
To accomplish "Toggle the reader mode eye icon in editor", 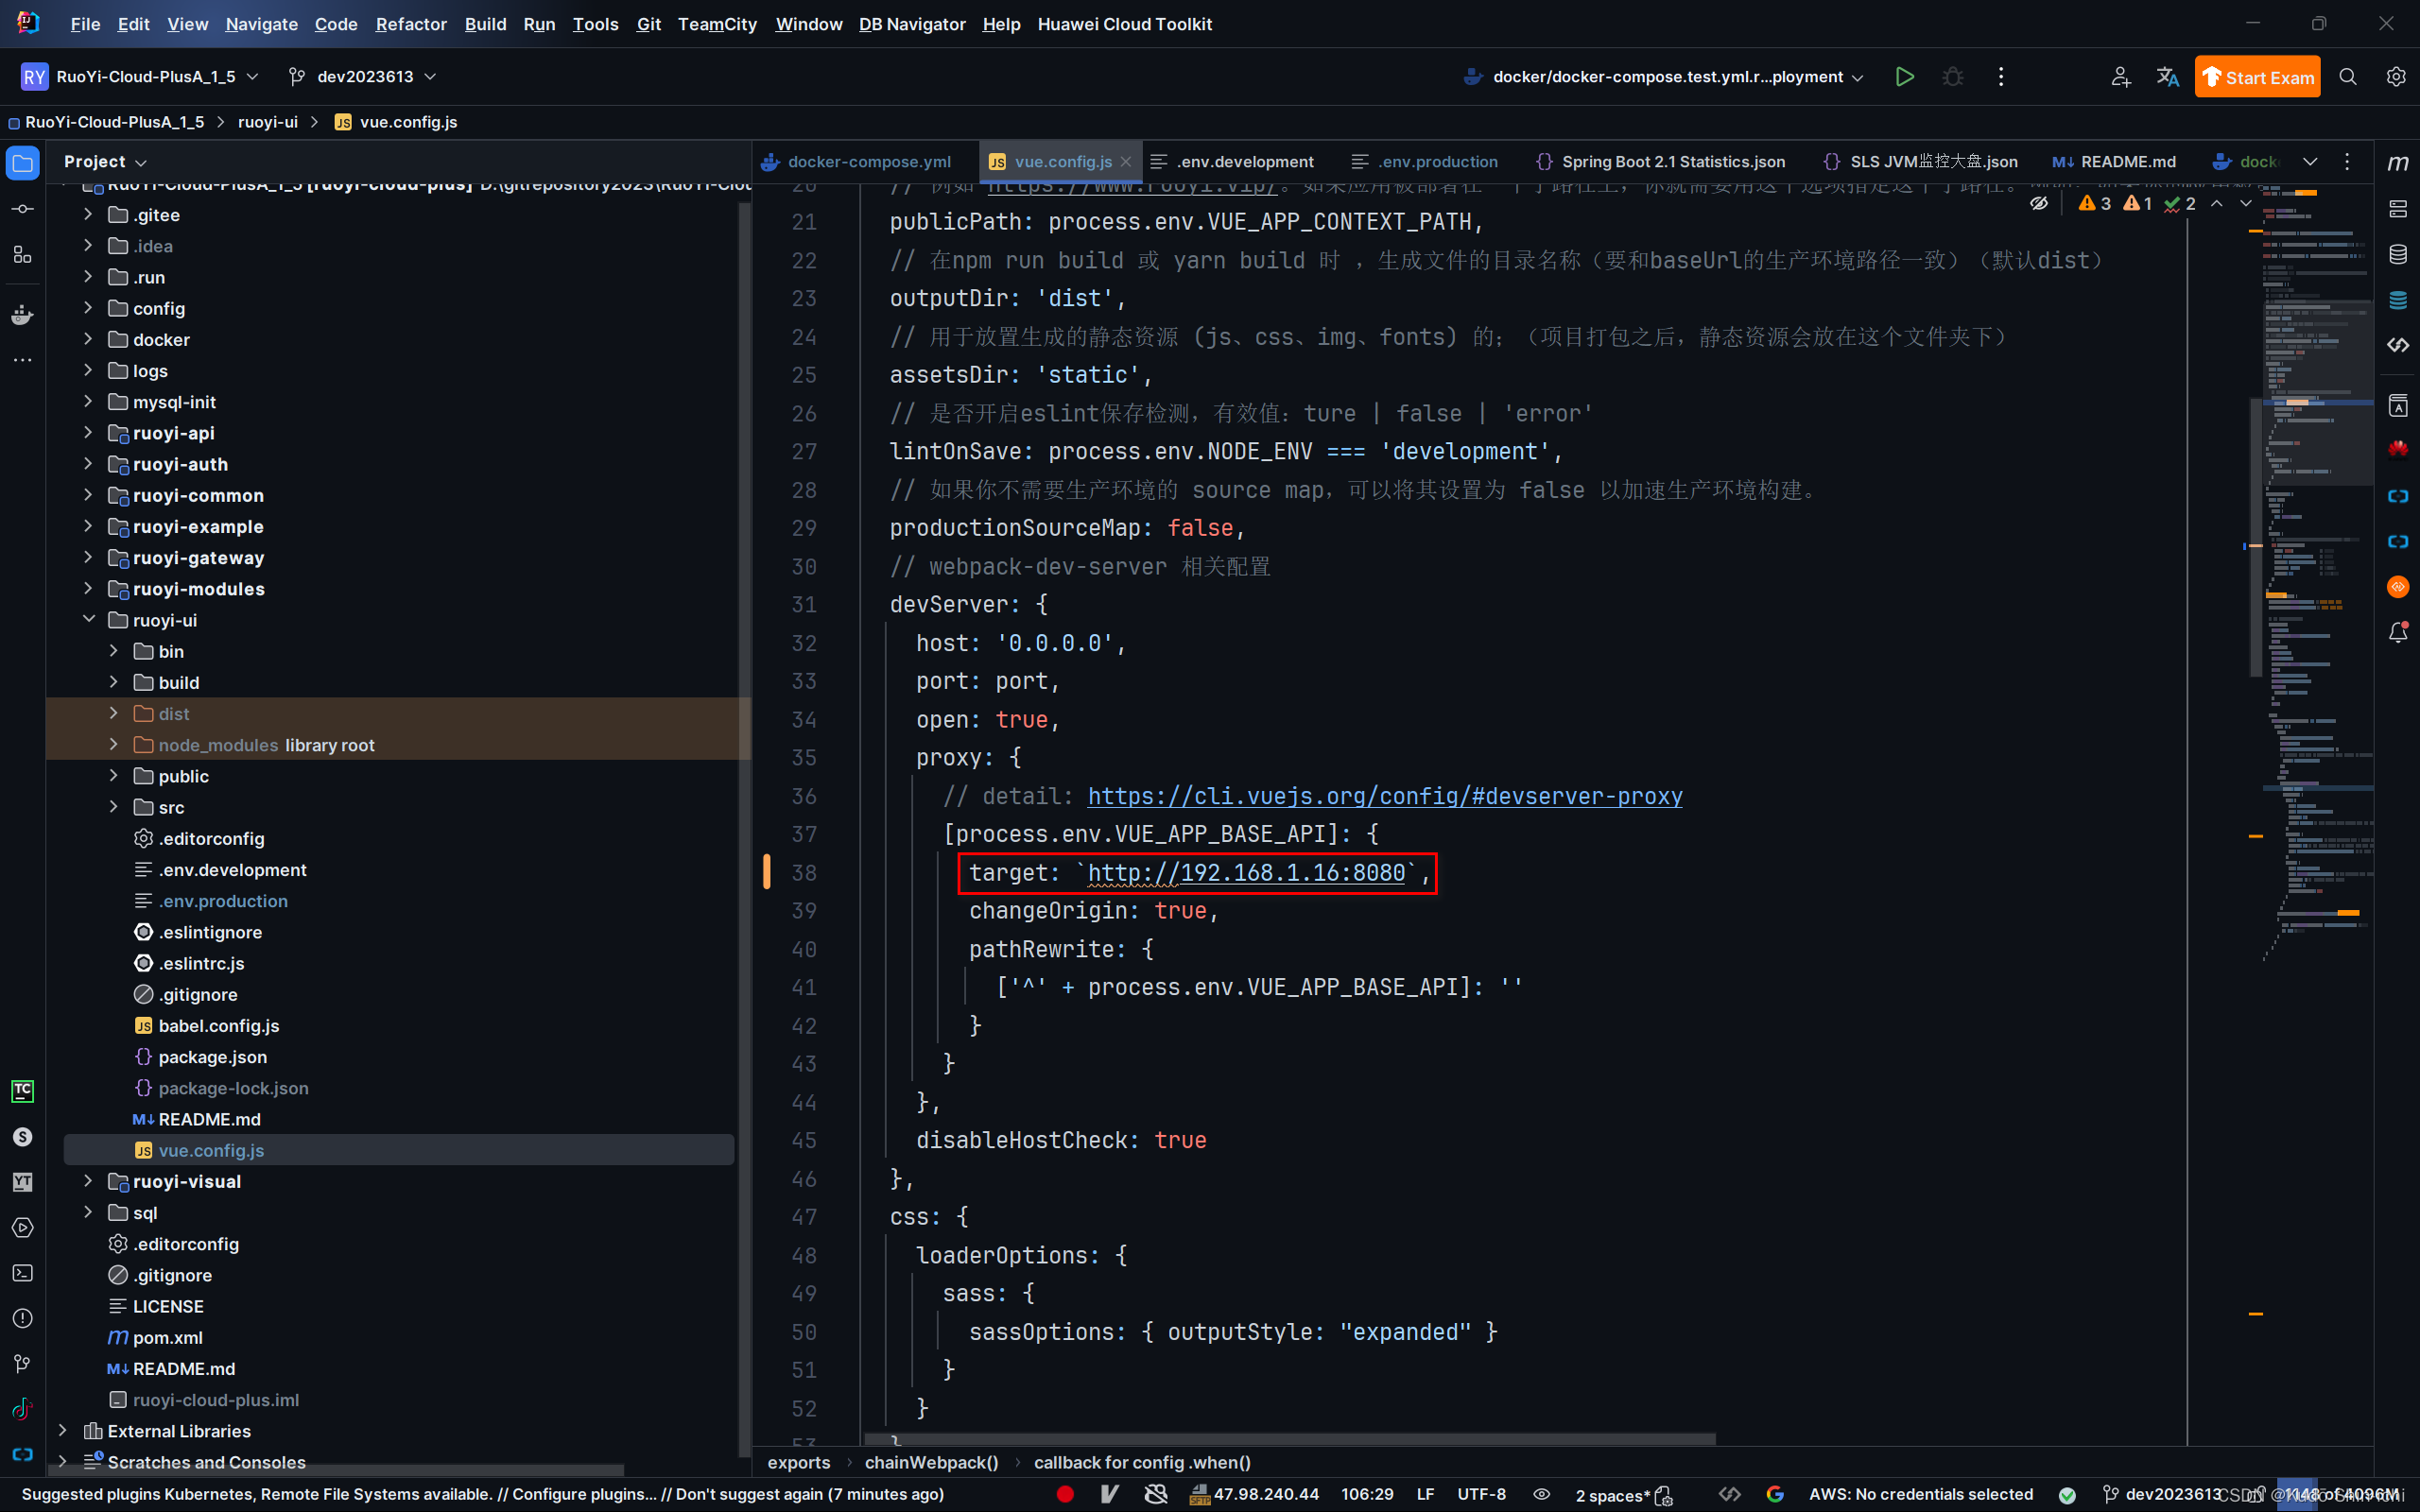I will (x=2038, y=204).
